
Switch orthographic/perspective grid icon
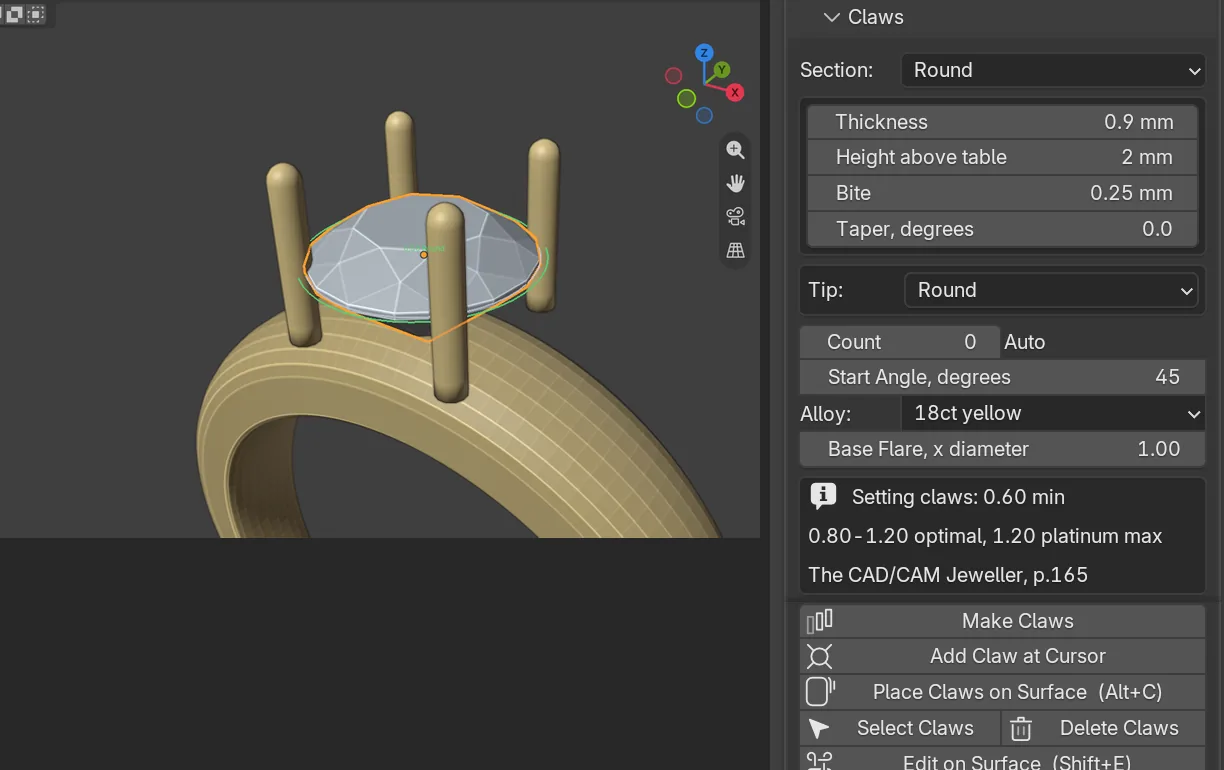tap(736, 251)
